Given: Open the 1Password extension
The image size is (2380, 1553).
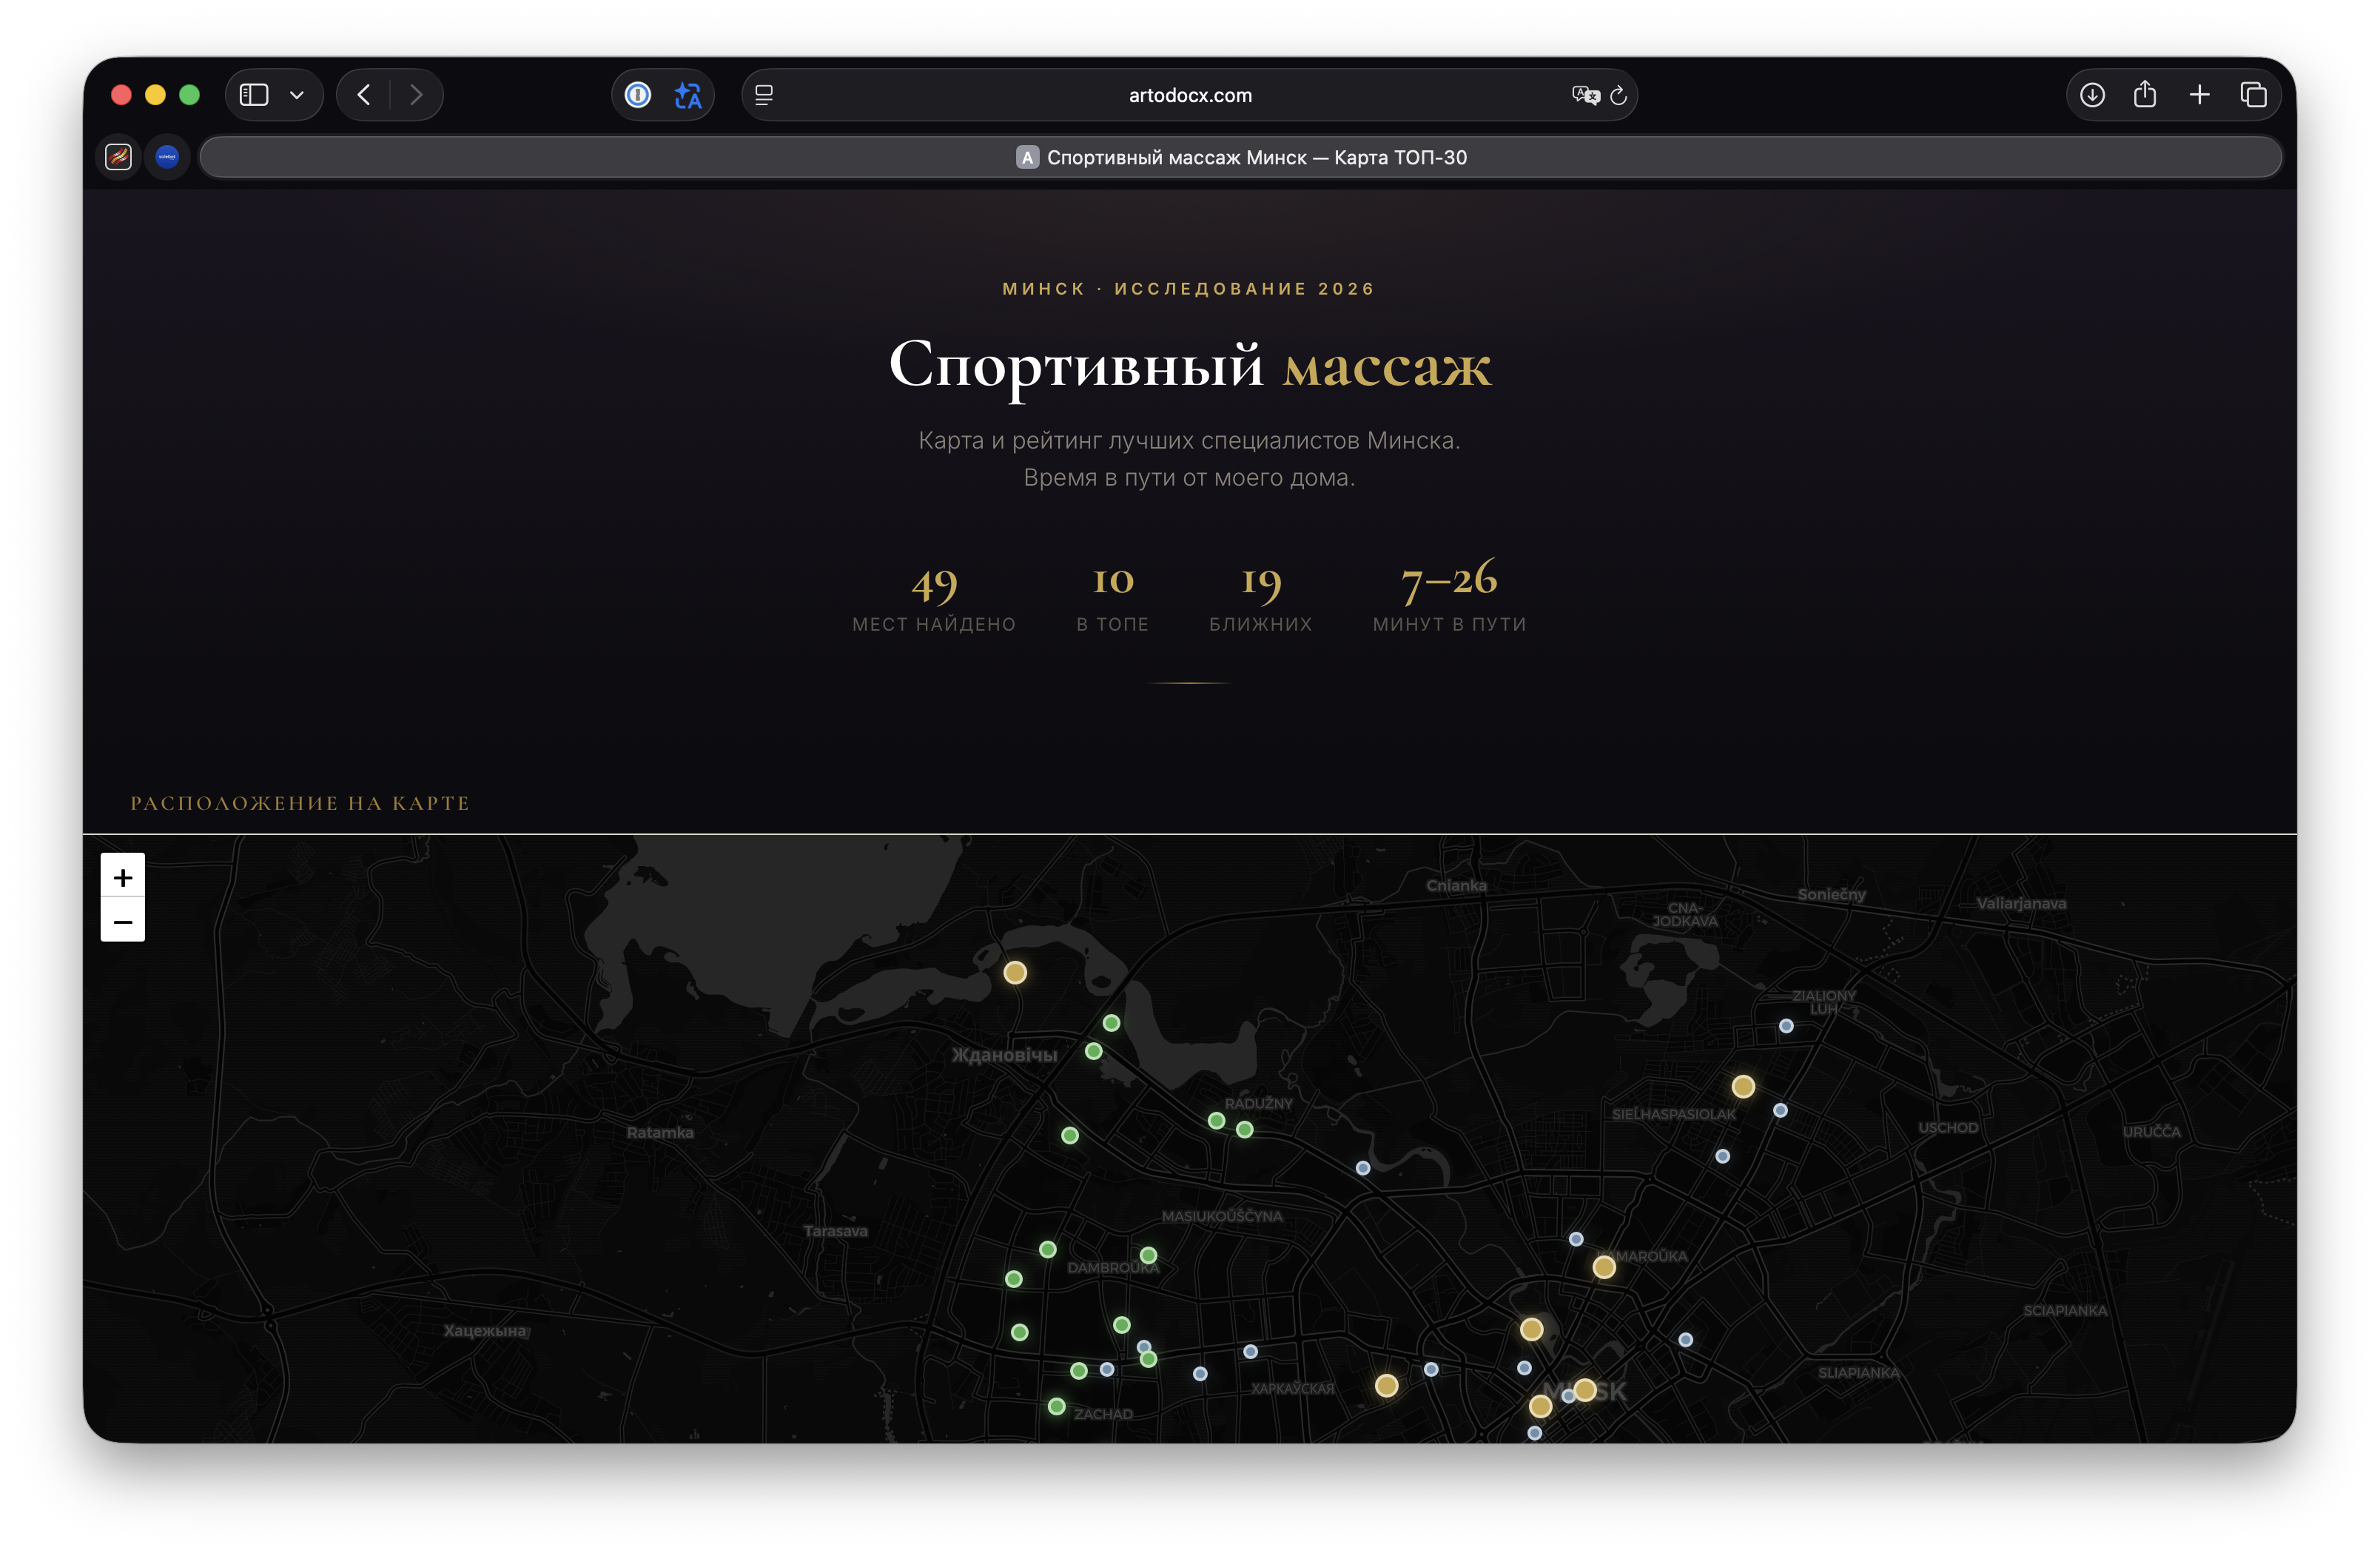Looking at the screenshot, I should [638, 95].
